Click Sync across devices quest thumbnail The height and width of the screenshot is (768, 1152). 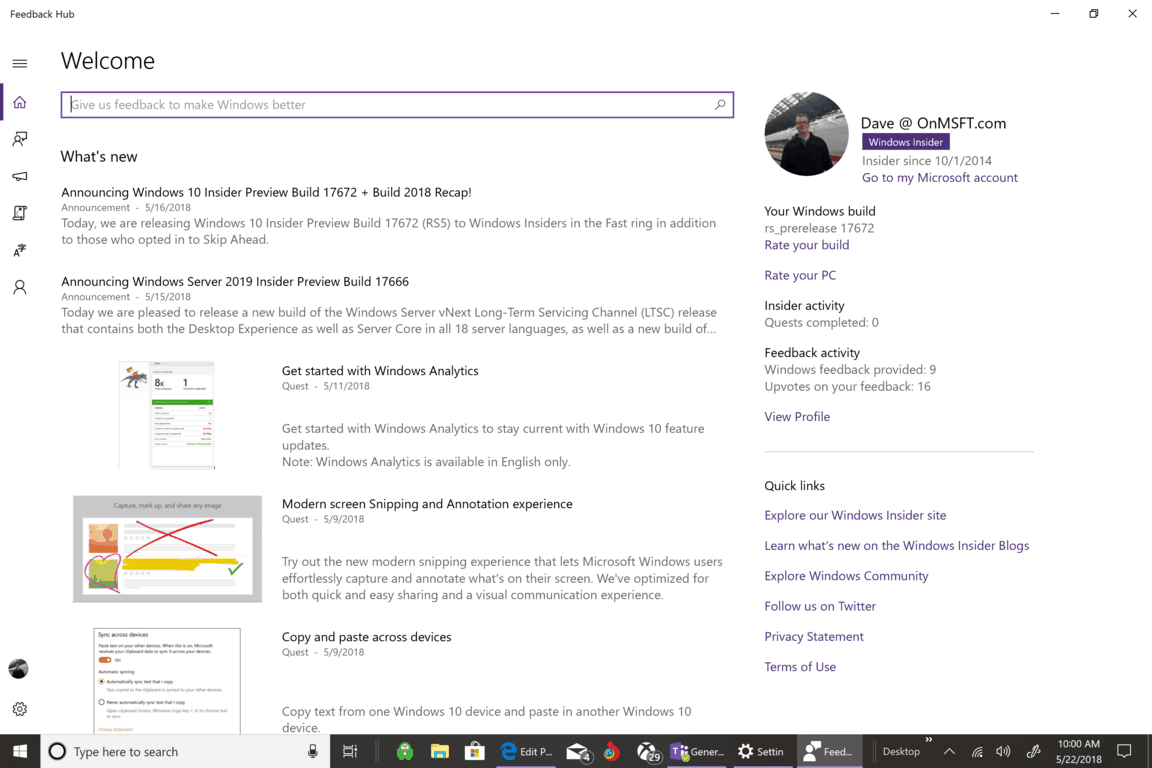167,681
